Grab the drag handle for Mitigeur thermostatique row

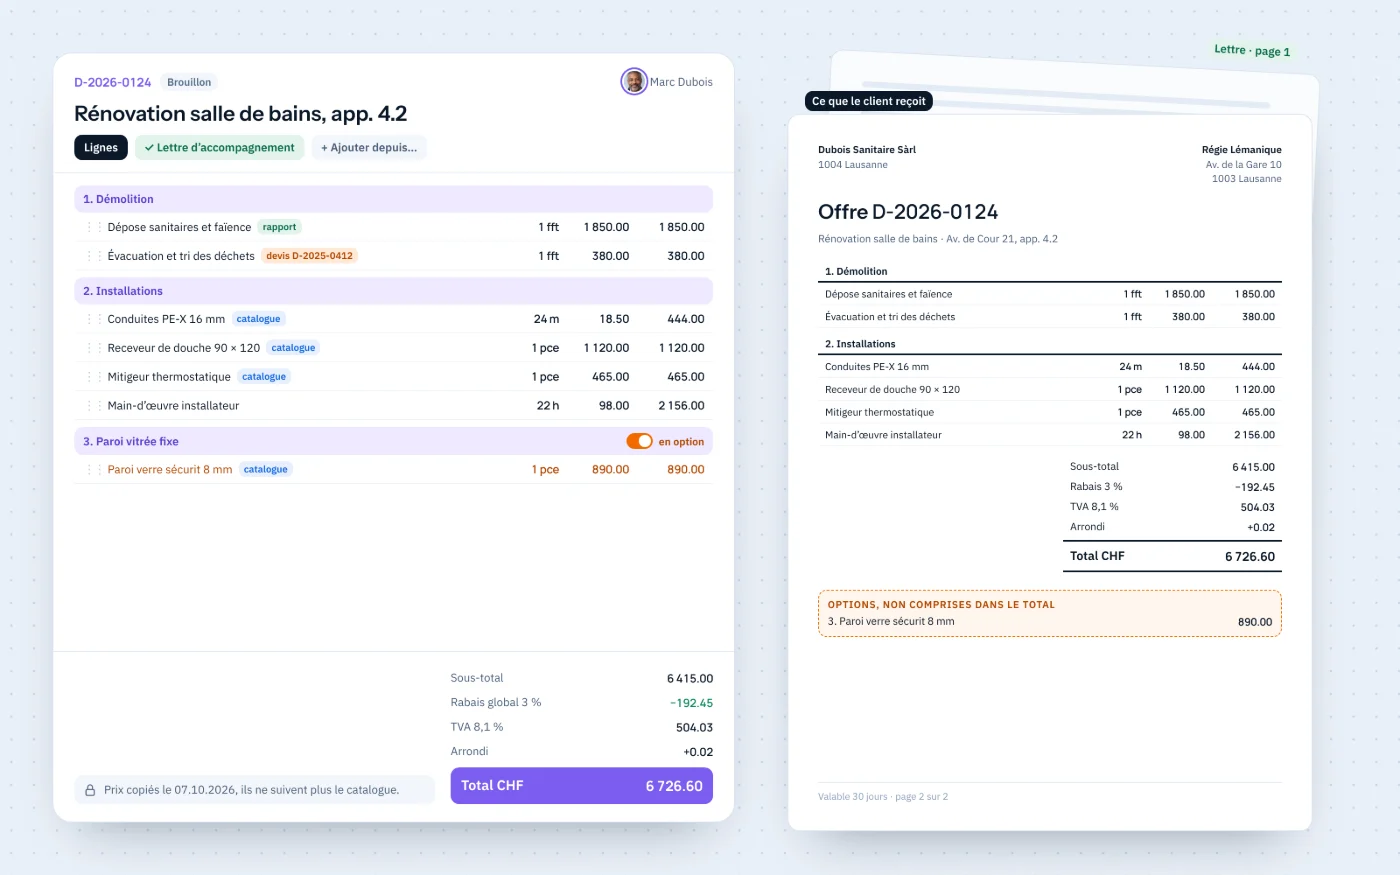pos(95,377)
